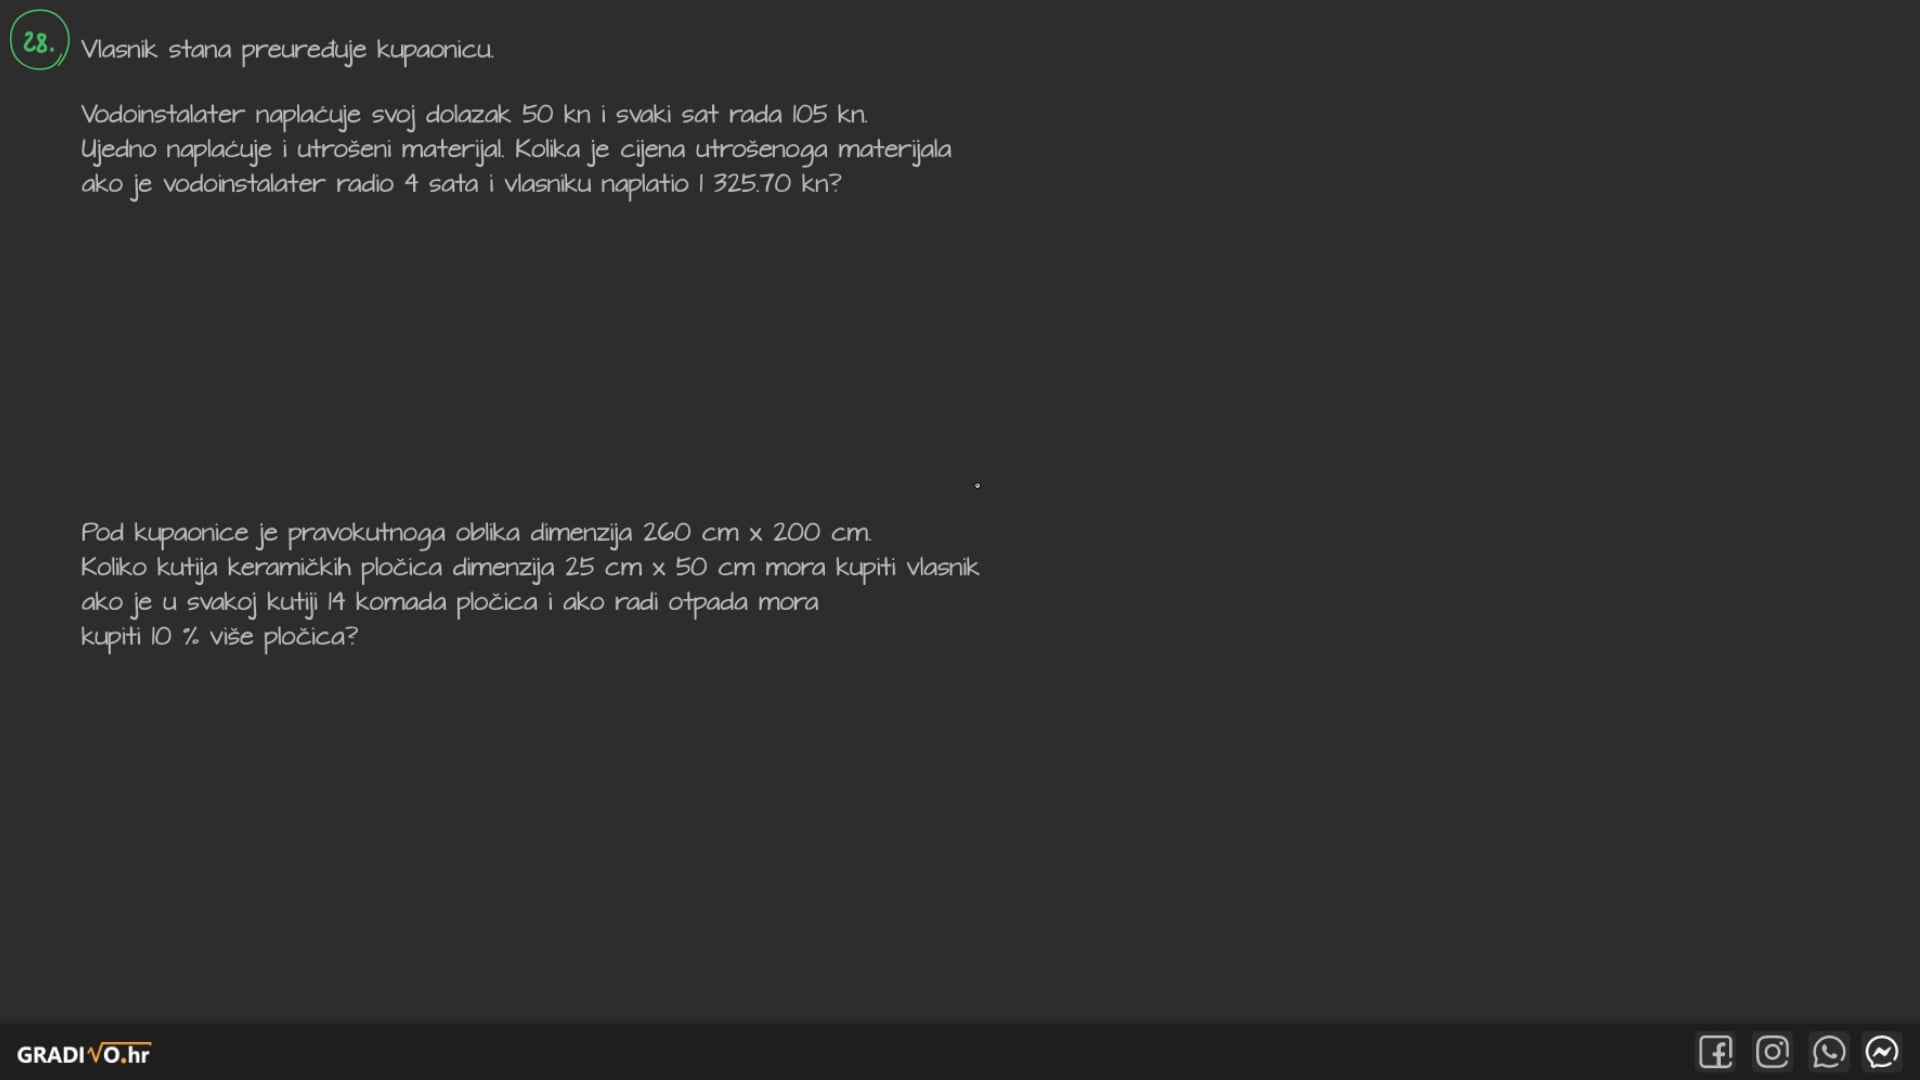The height and width of the screenshot is (1080, 1920).
Task: Click the heading sentence 'Vlasnik stana preuređuje kupaonicu'
Action: click(287, 50)
